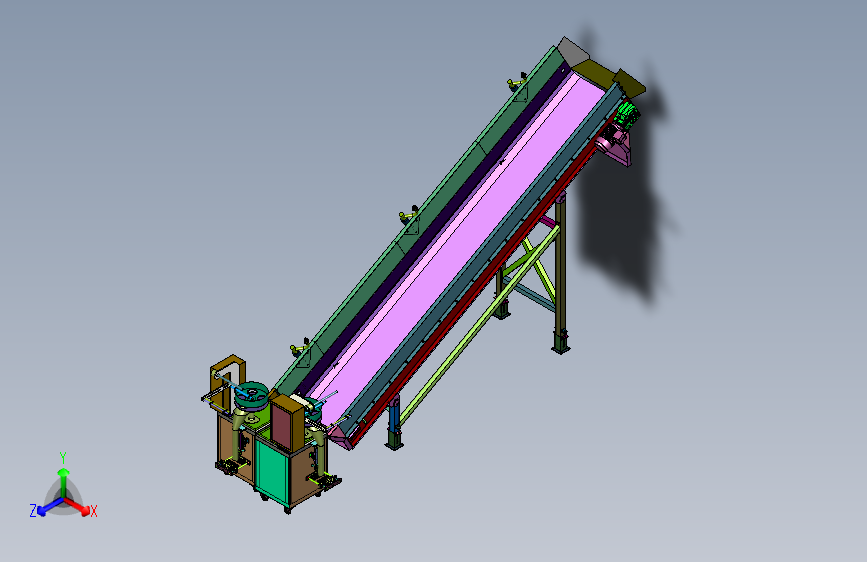The height and width of the screenshot is (562, 867).
Task: Click the green Y axis of the orientation triad
Action: pos(64,482)
